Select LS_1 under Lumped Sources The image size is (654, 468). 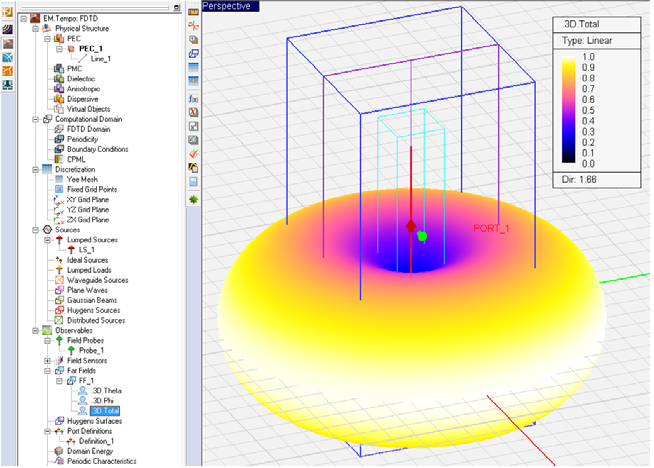pos(85,250)
